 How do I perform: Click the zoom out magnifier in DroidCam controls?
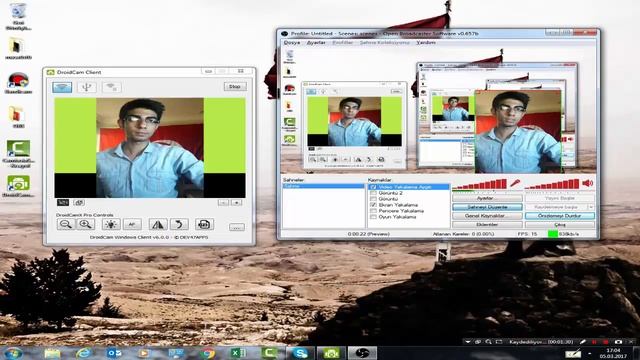[66, 224]
